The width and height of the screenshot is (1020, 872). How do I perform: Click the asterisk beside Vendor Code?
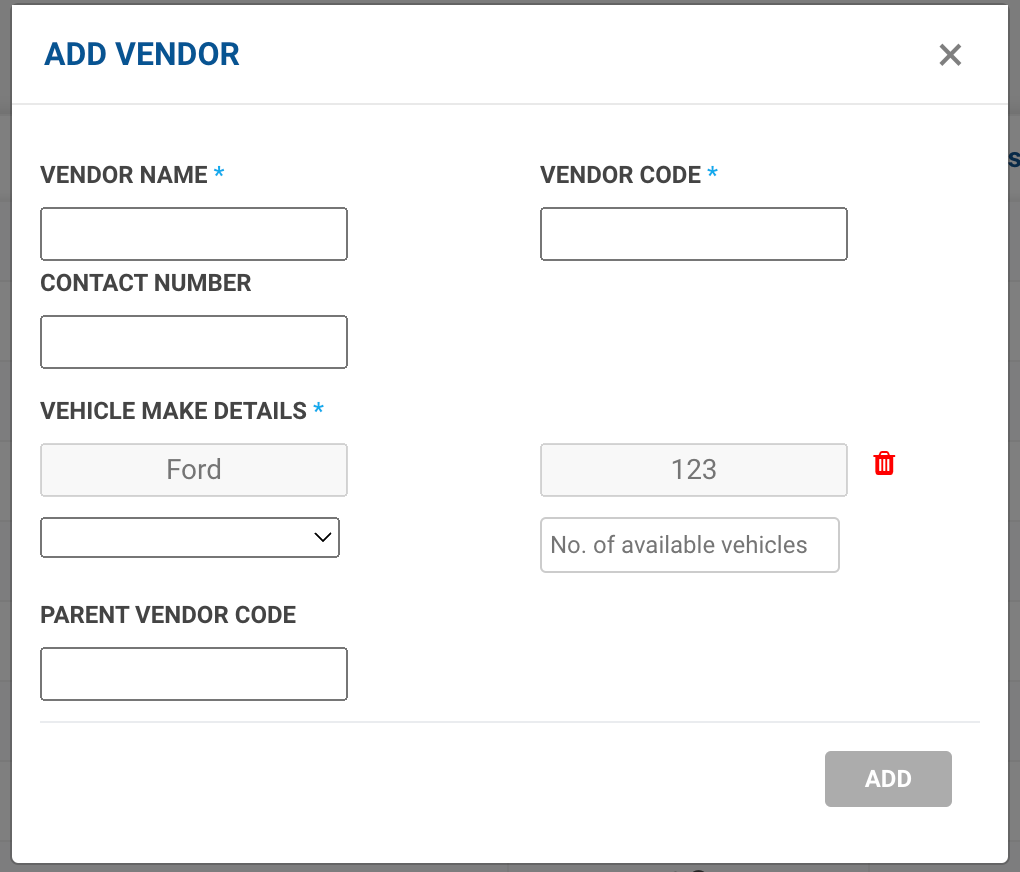click(713, 174)
